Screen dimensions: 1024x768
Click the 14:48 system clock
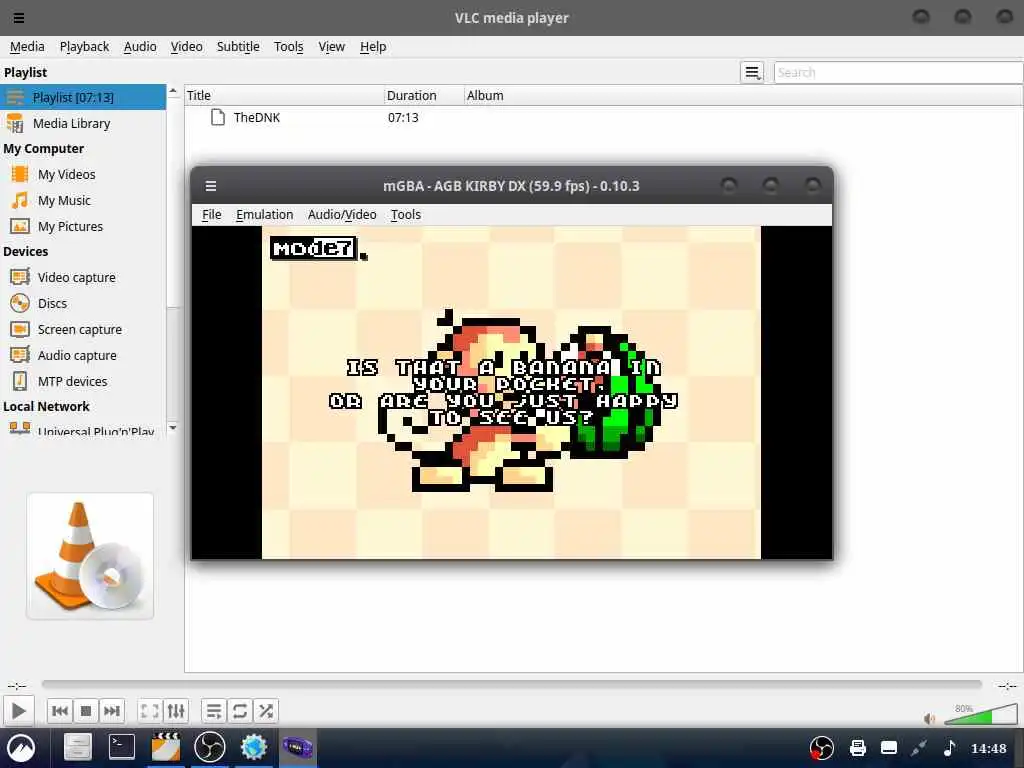989,748
